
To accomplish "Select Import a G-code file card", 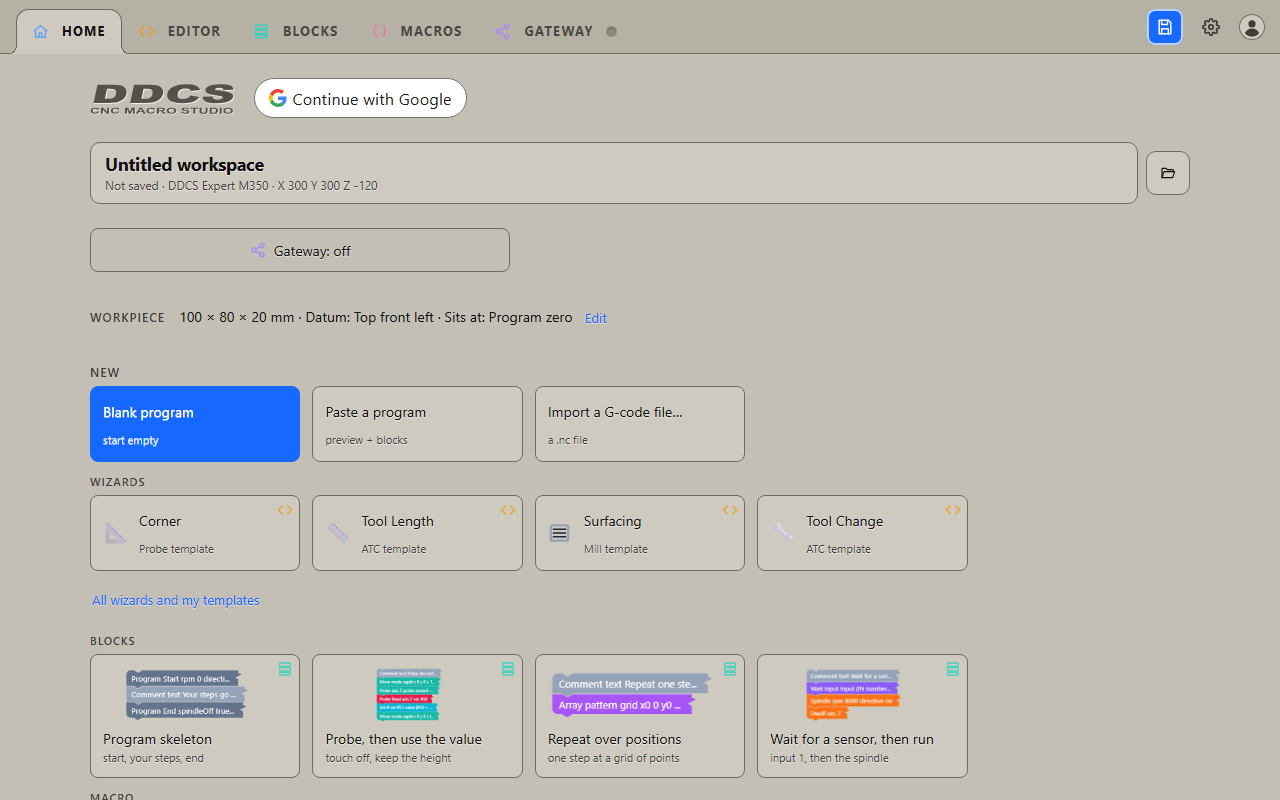I will pyautogui.click(x=640, y=424).
